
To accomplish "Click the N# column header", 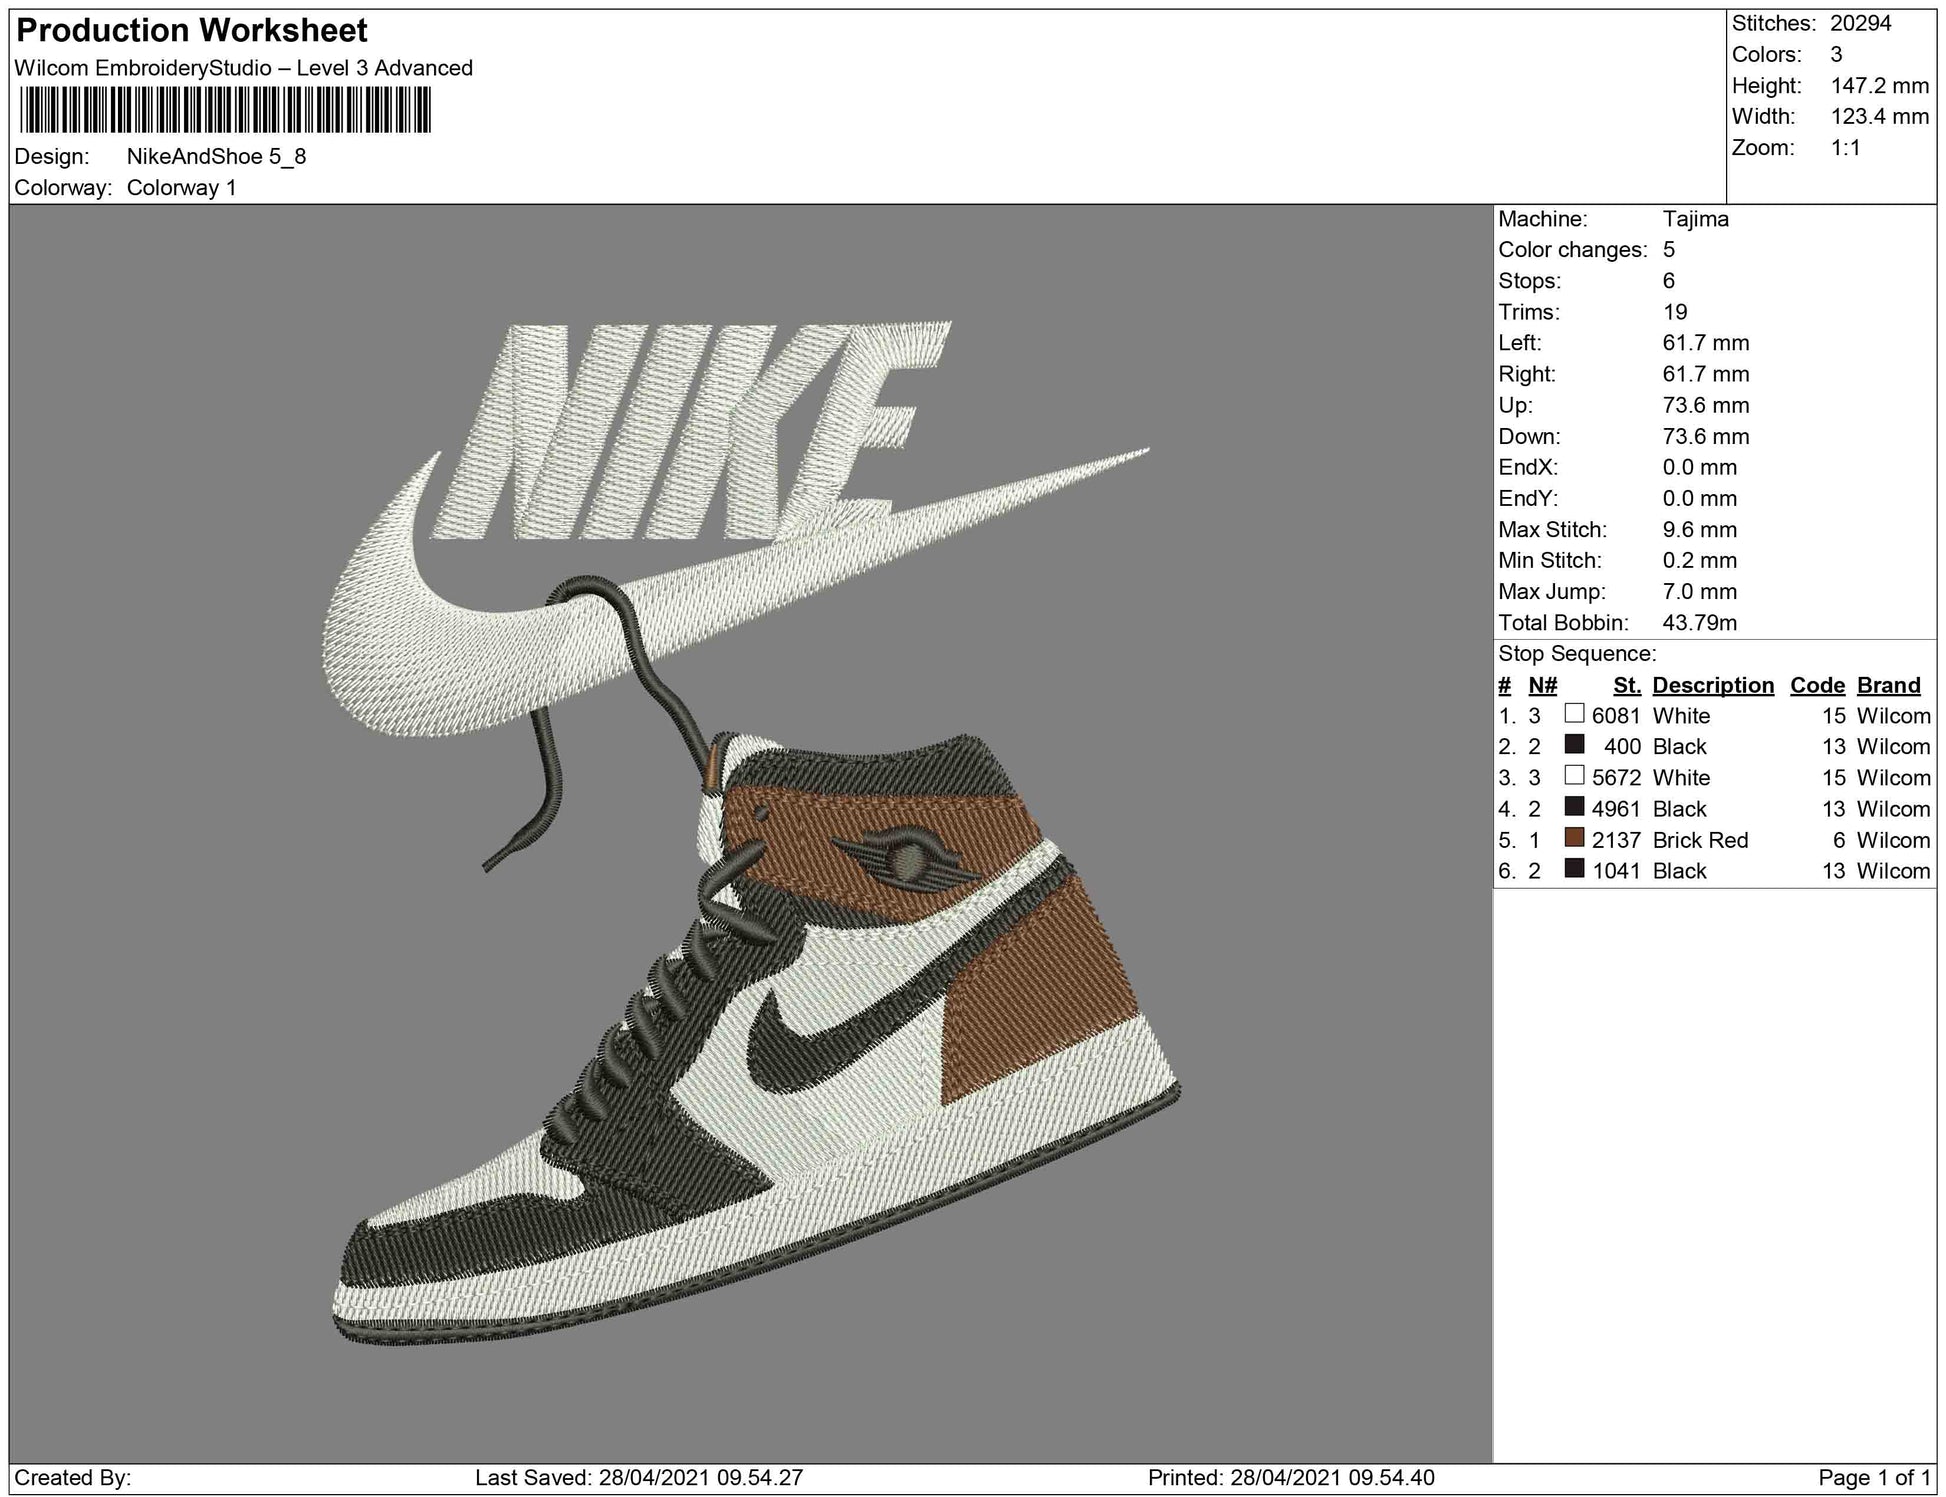I will tap(1542, 685).
